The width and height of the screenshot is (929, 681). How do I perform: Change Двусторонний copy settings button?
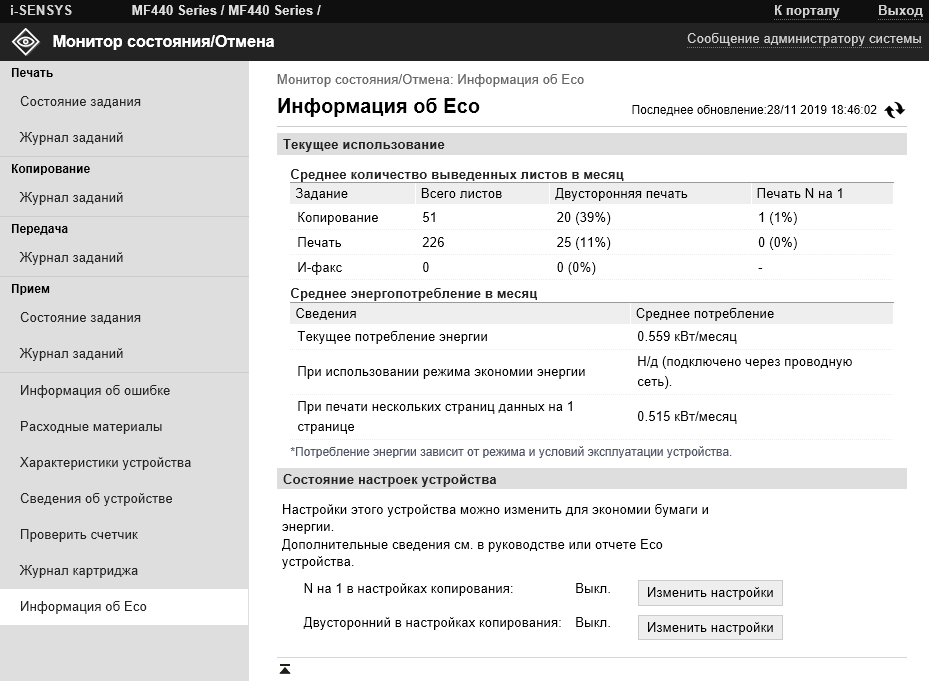[x=710, y=628]
